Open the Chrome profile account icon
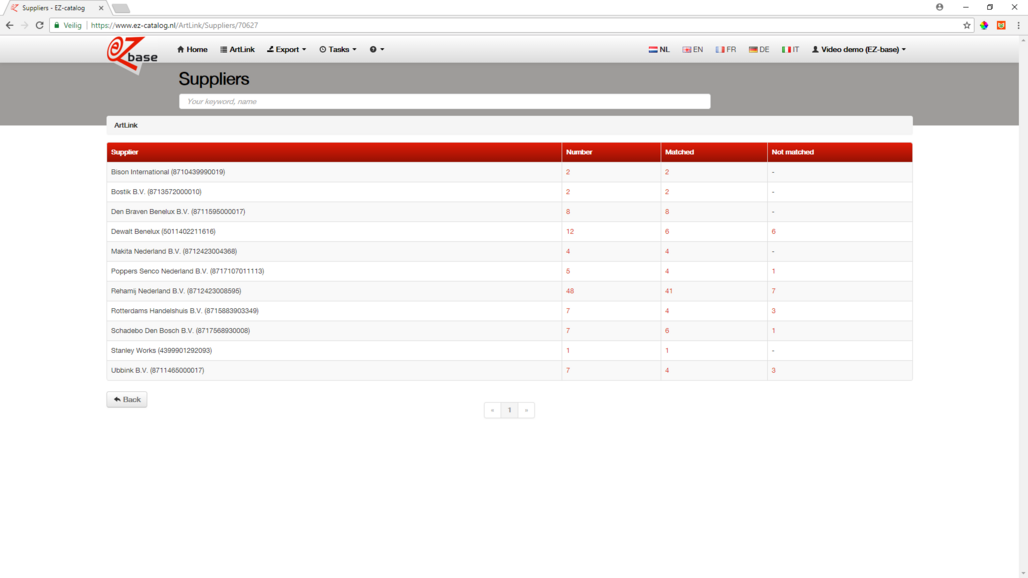 [939, 7]
